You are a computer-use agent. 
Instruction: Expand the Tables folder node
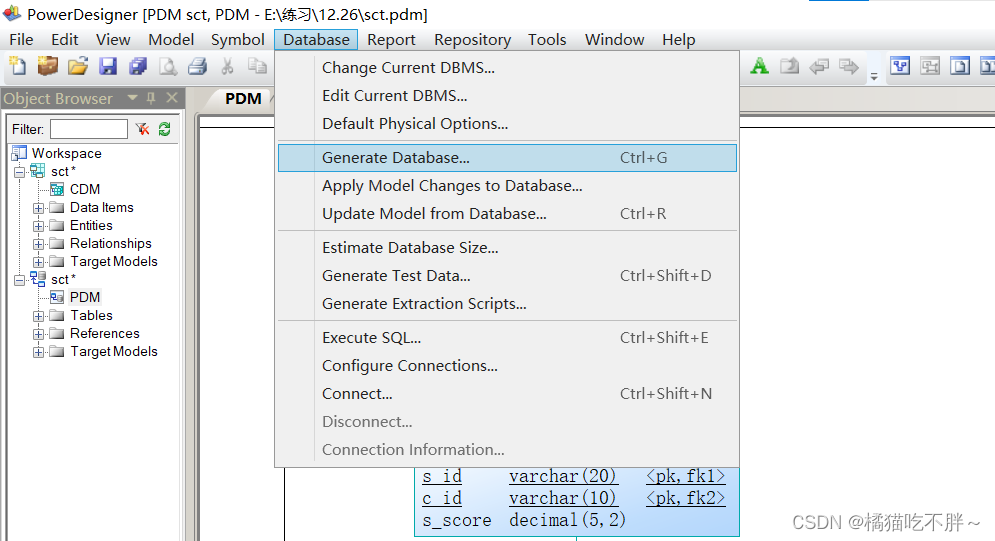click(39, 316)
